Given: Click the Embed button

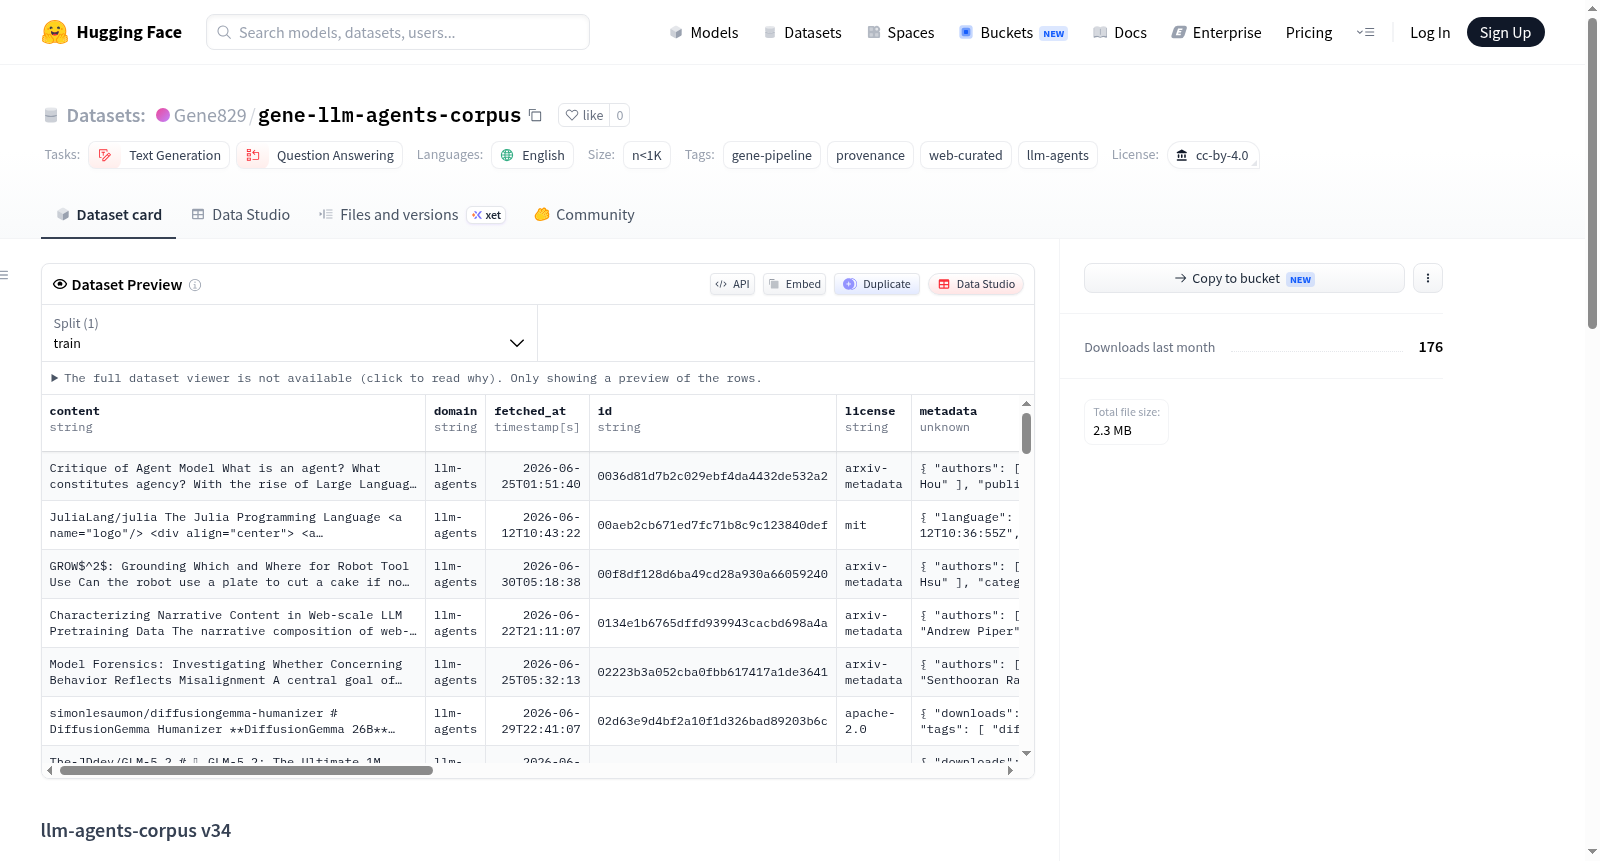Looking at the screenshot, I should point(795,284).
